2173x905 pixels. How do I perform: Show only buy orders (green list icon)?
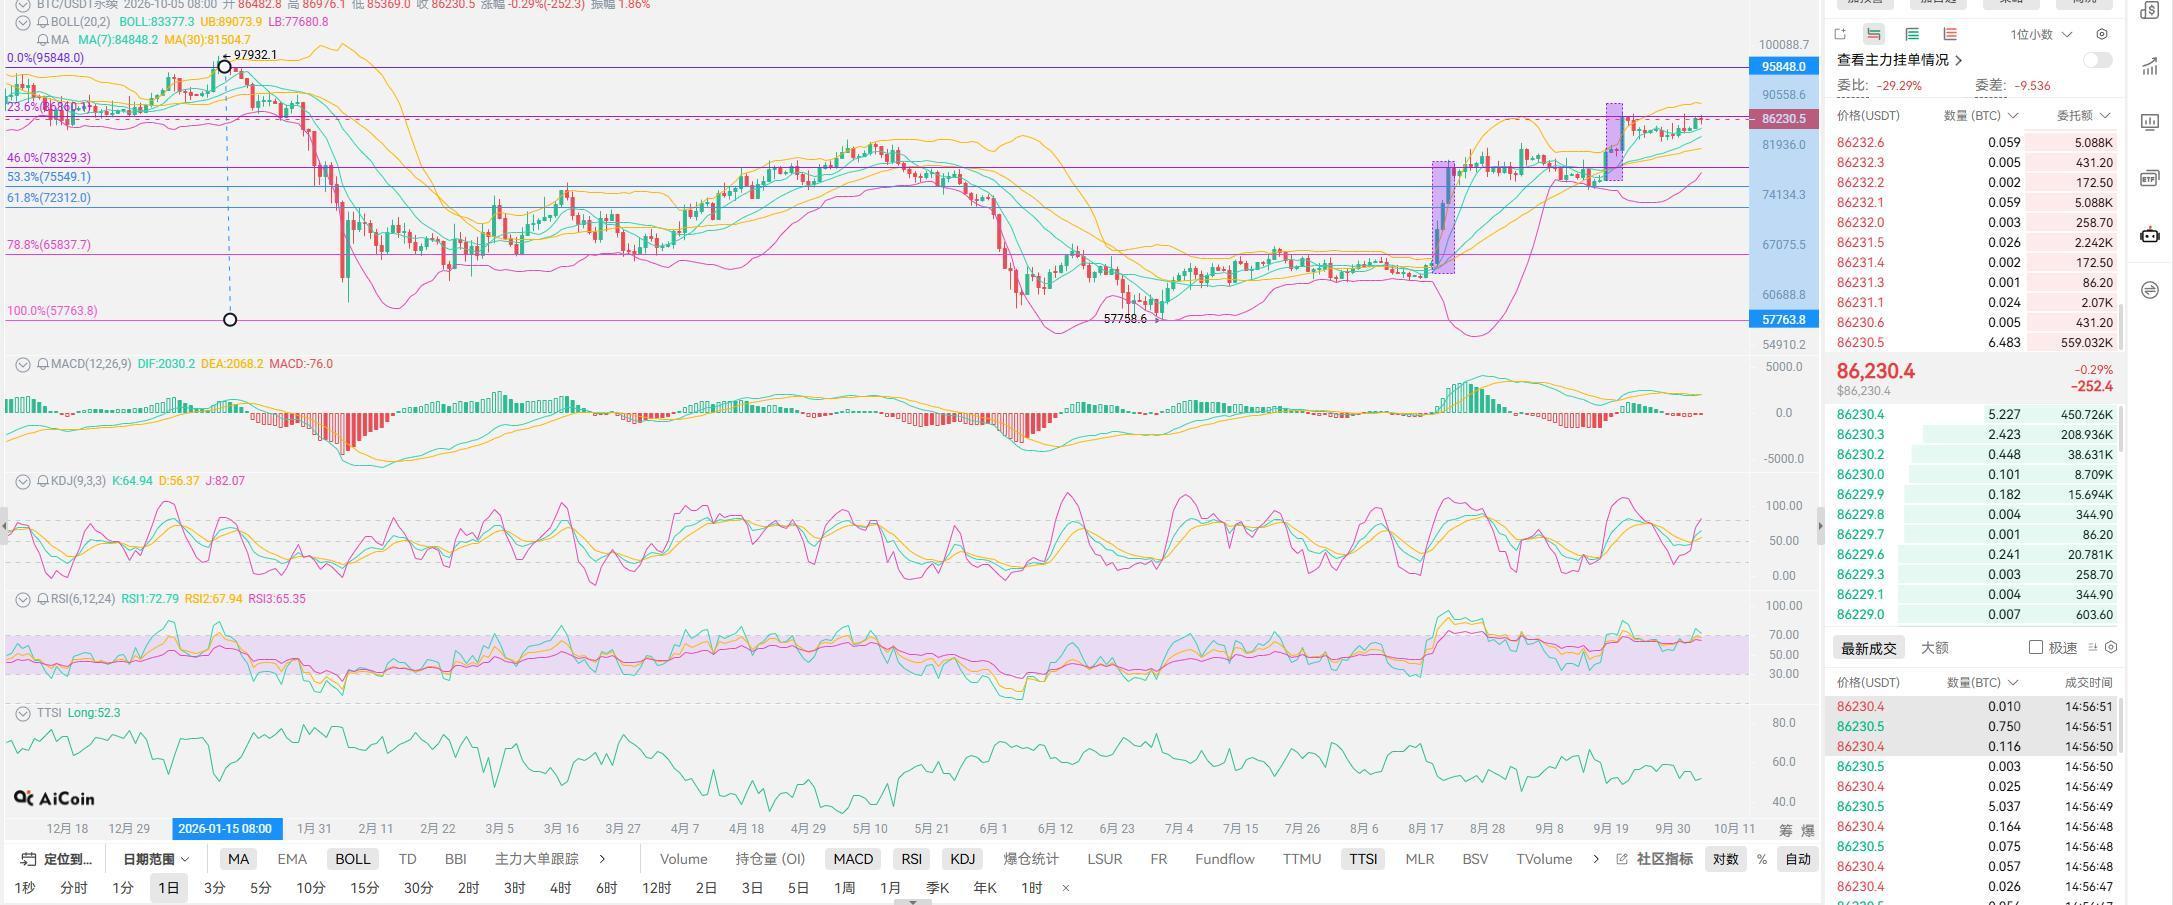[1912, 34]
